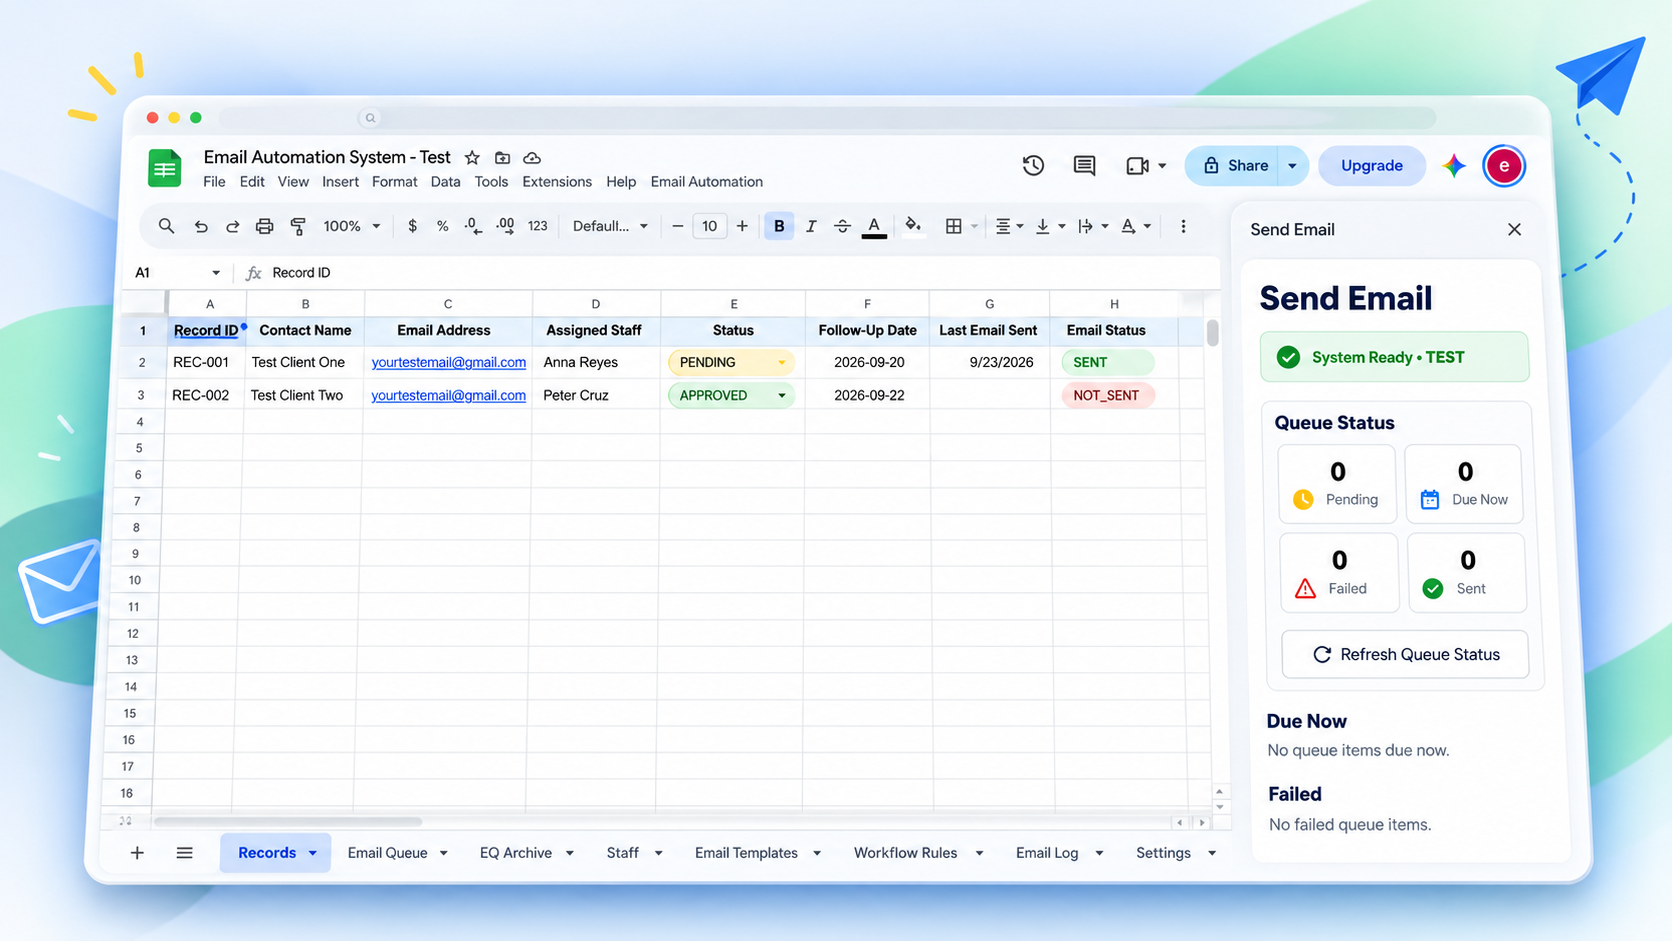Open the name box dropdown for A1
The width and height of the screenshot is (1672, 941).
click(x=215, y=273)
